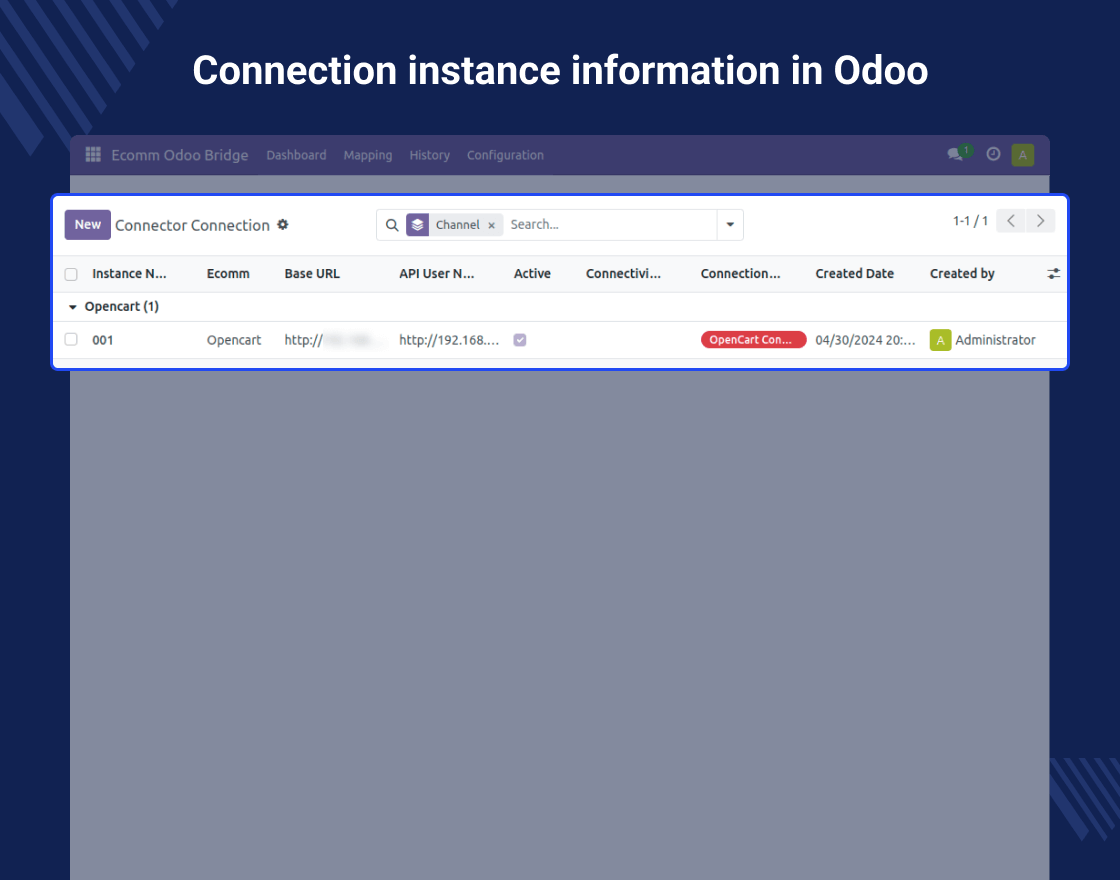The image size is (1120, 880).
Task: Open the apps grid menu icon
Action: (x=93, y=154)
